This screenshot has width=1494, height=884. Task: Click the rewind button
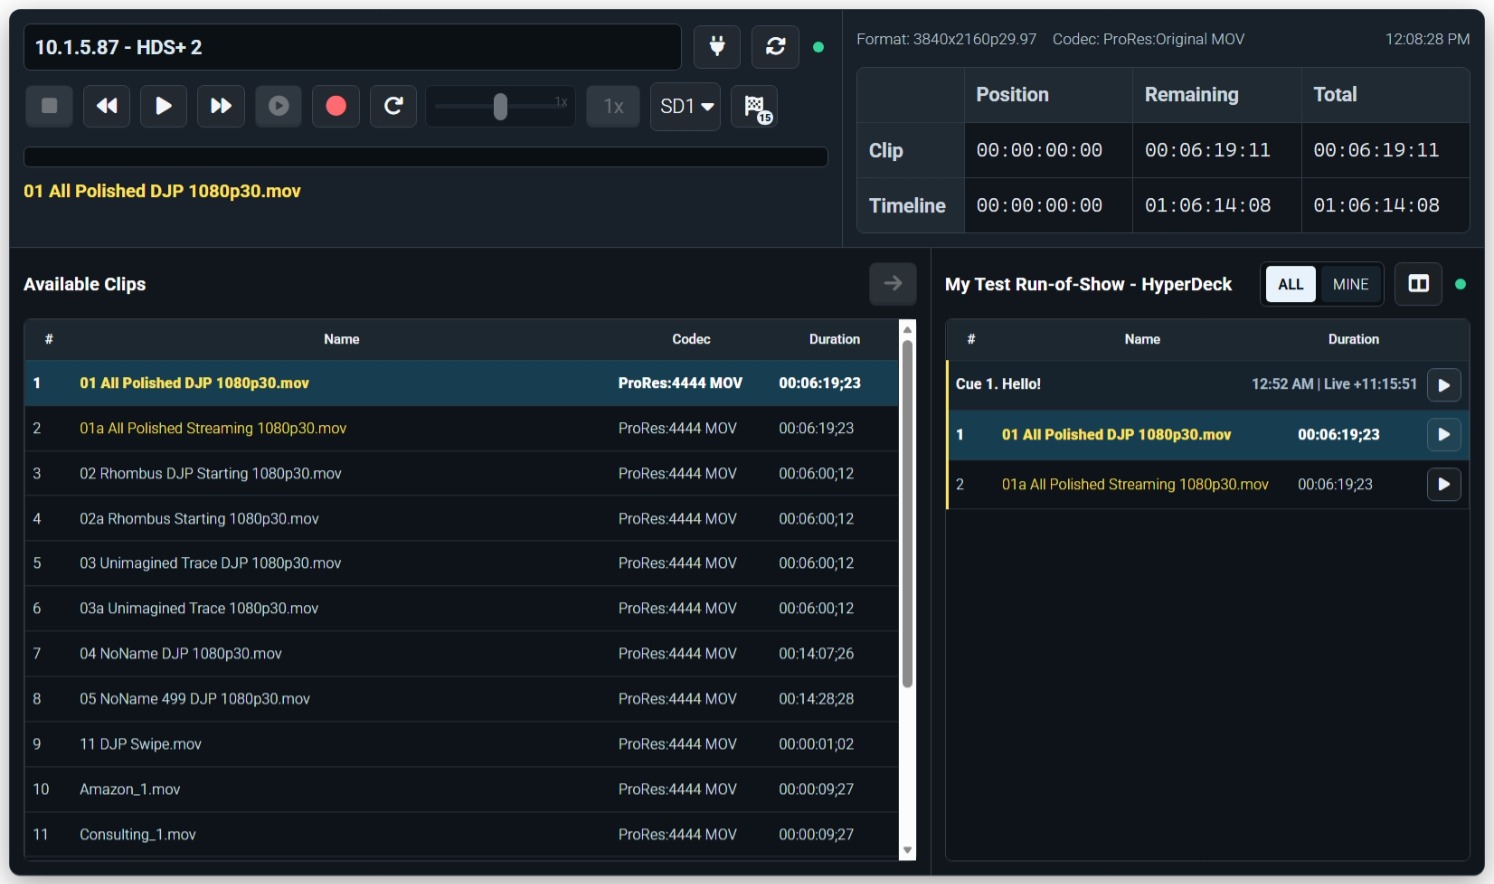pyautogui.click(x=107, y=106)
